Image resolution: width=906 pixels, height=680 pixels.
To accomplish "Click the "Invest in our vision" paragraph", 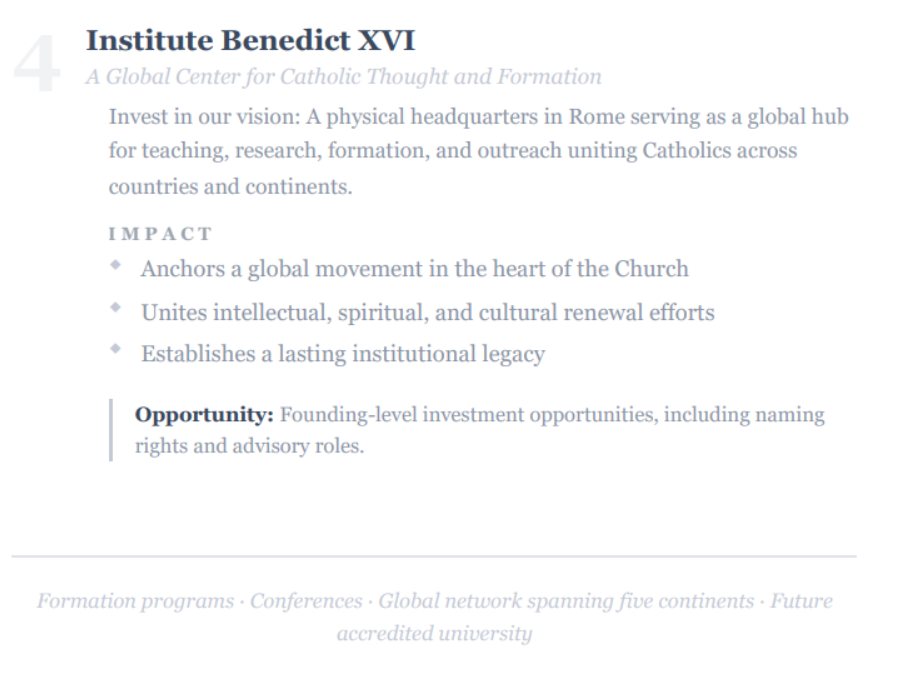I will coord(478,151).
